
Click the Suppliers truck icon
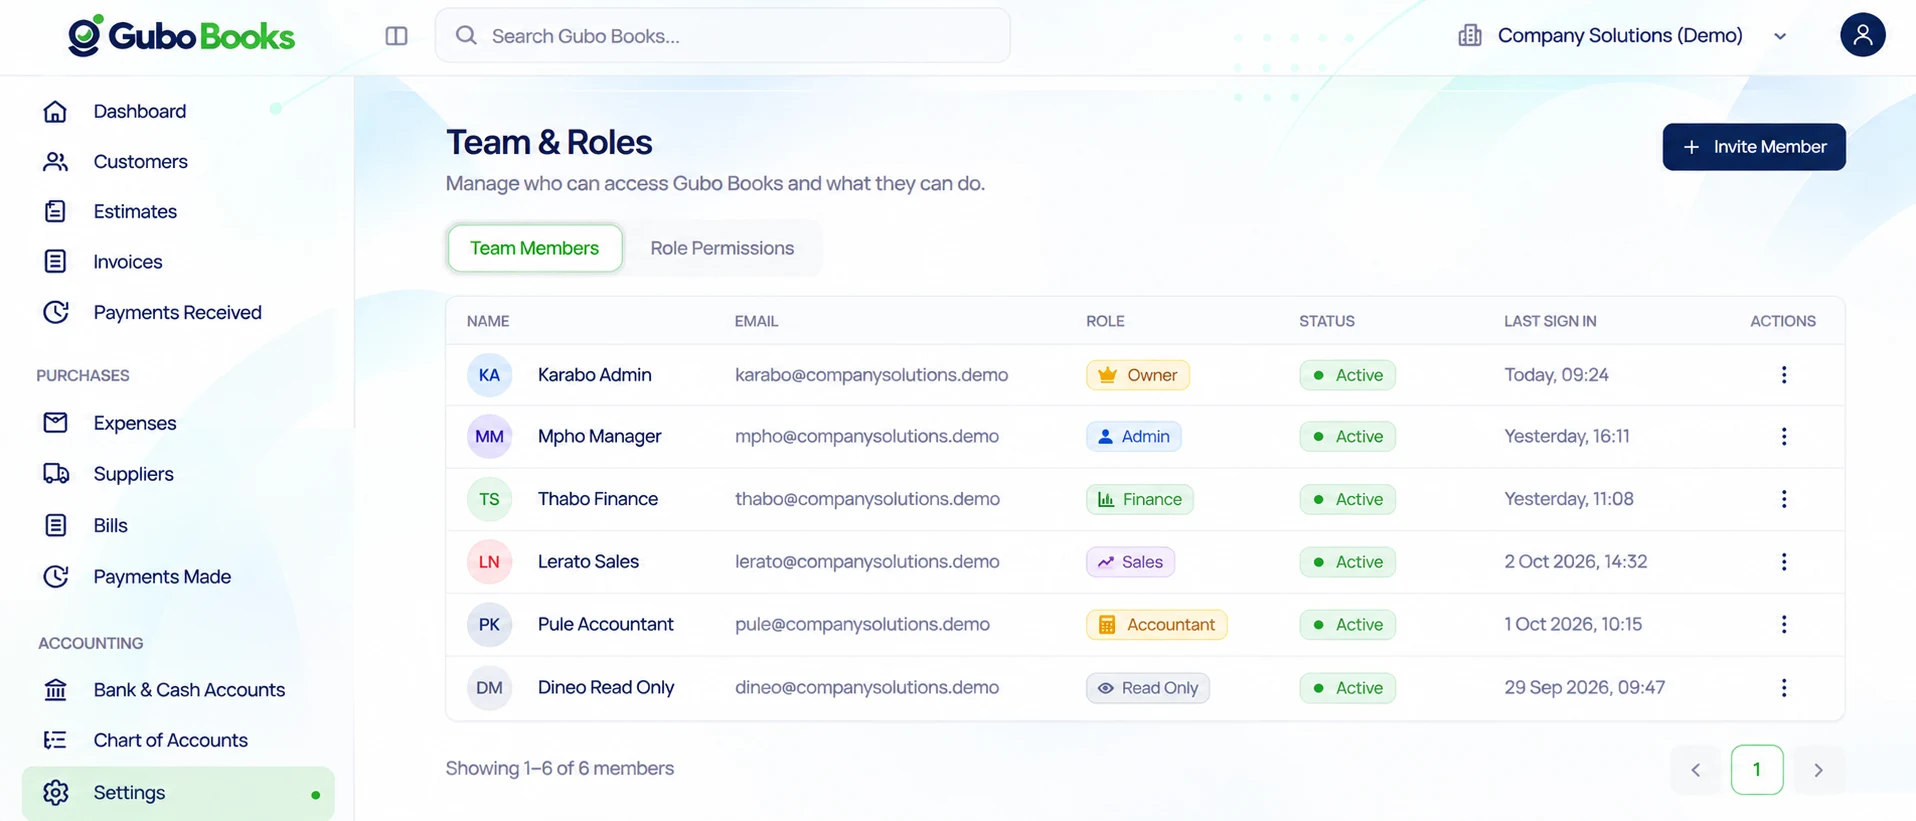(56, 474)
